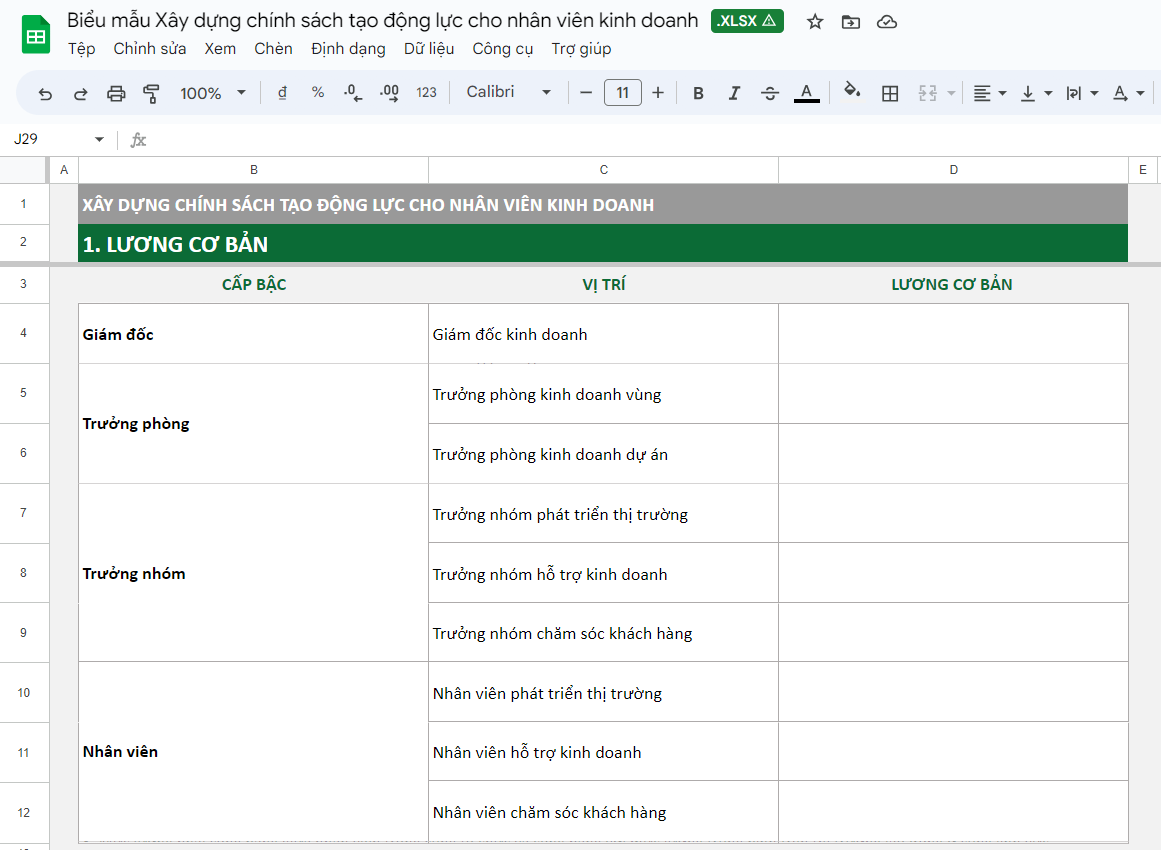Select column D header
Viewport: 1161px width, 850px height.
(953, 170)
